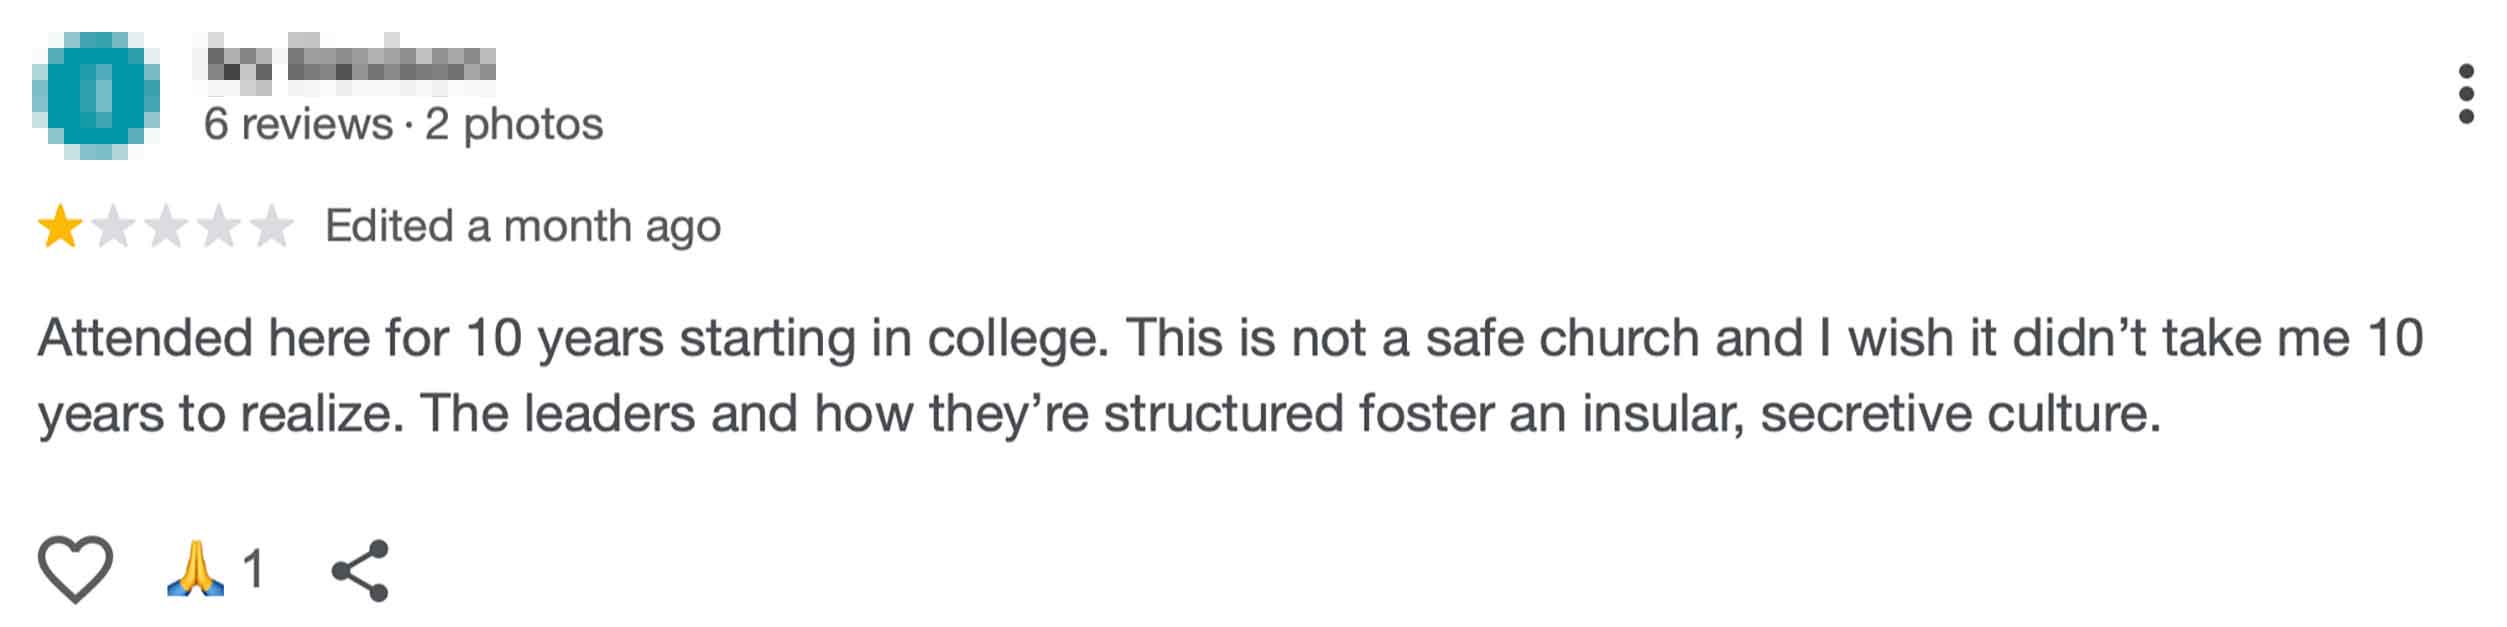
Task: Click the praying hands reaction emoji
Action: [195, 569]
